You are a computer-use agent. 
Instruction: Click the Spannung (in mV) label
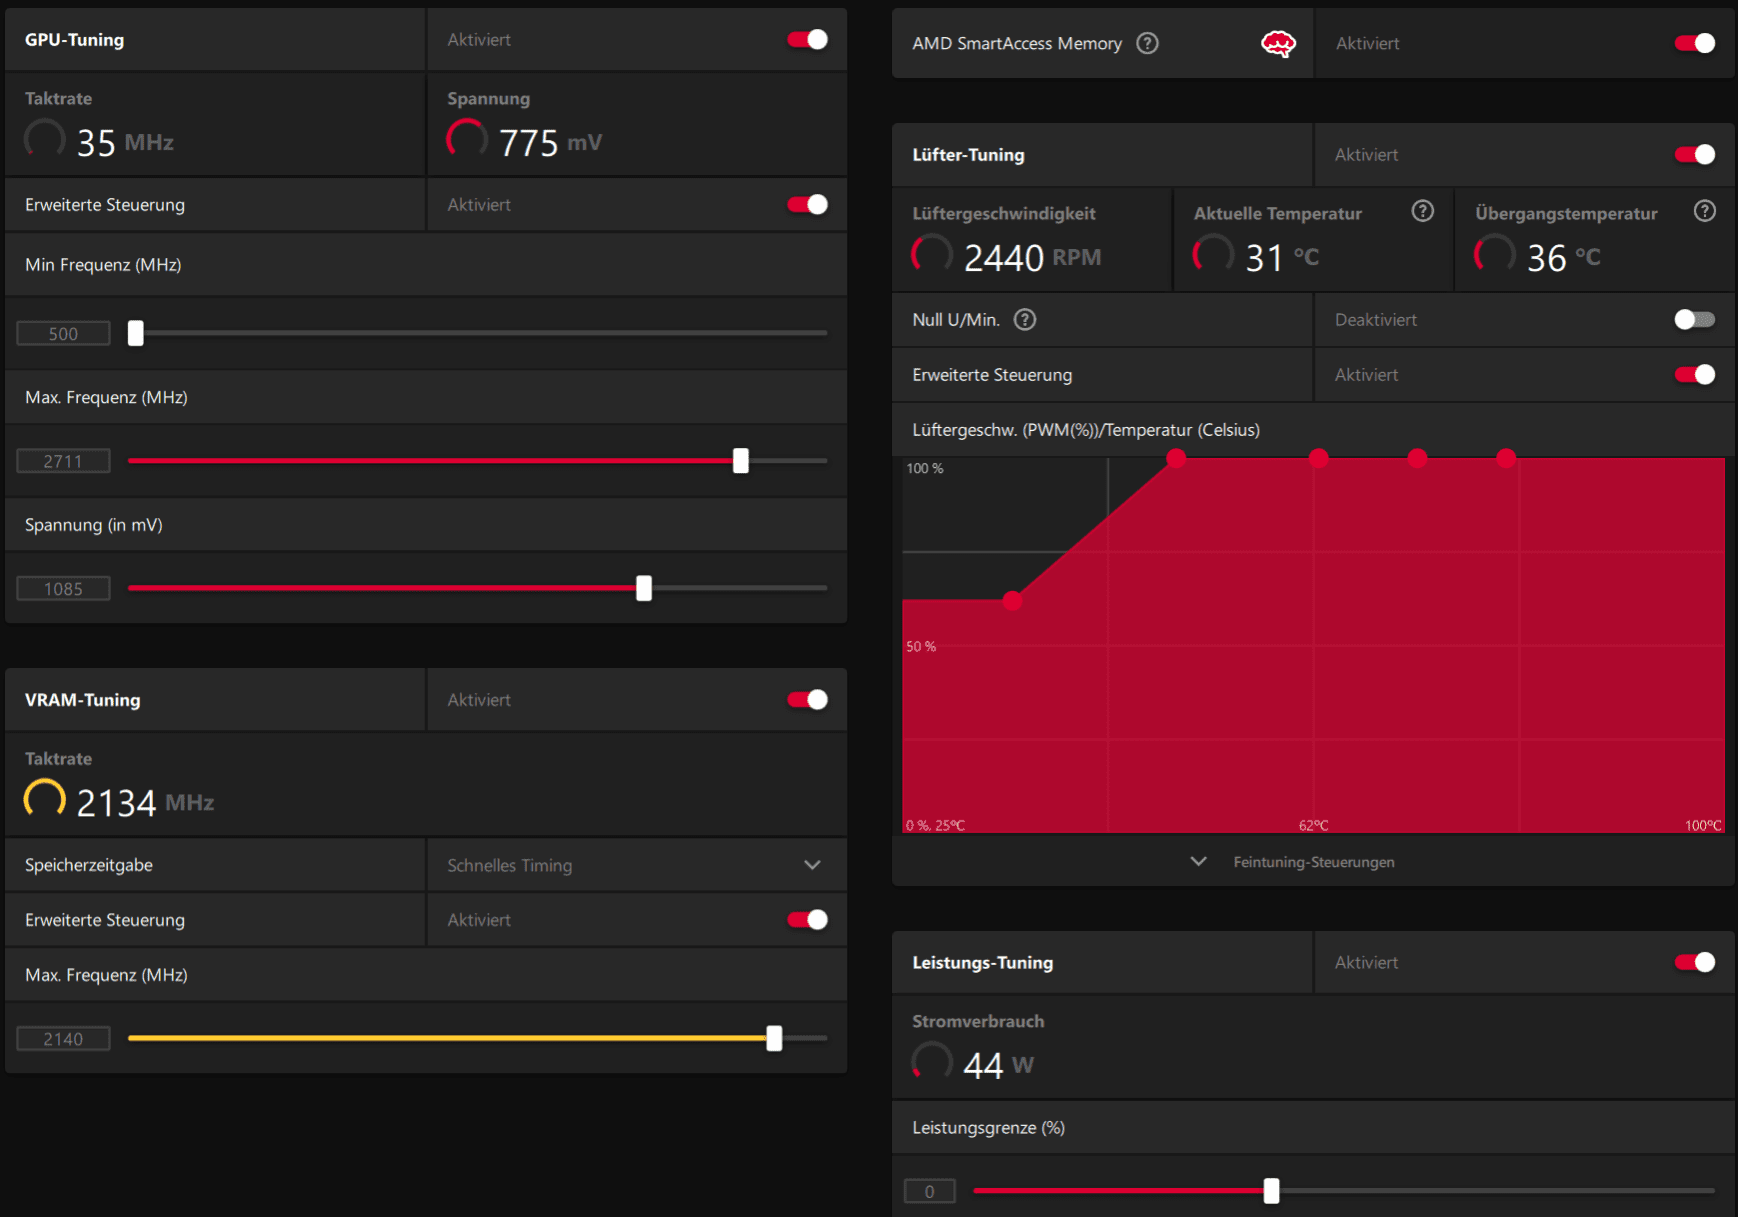point(94,525)
